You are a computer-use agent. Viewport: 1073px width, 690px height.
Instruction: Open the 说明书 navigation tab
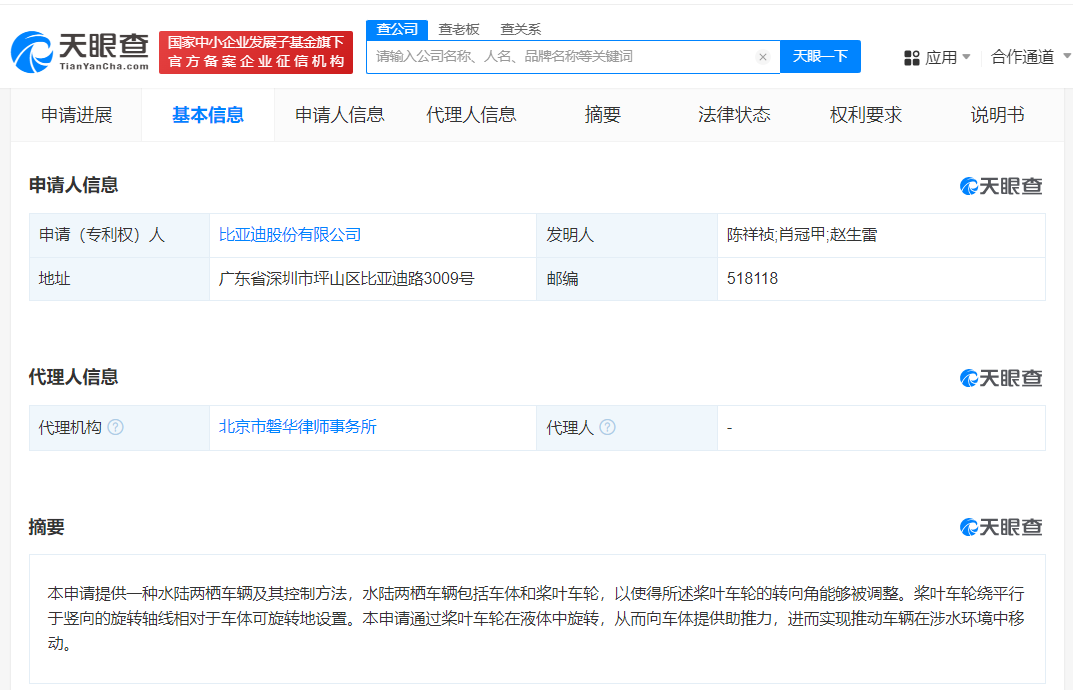[x=997, y=115]
